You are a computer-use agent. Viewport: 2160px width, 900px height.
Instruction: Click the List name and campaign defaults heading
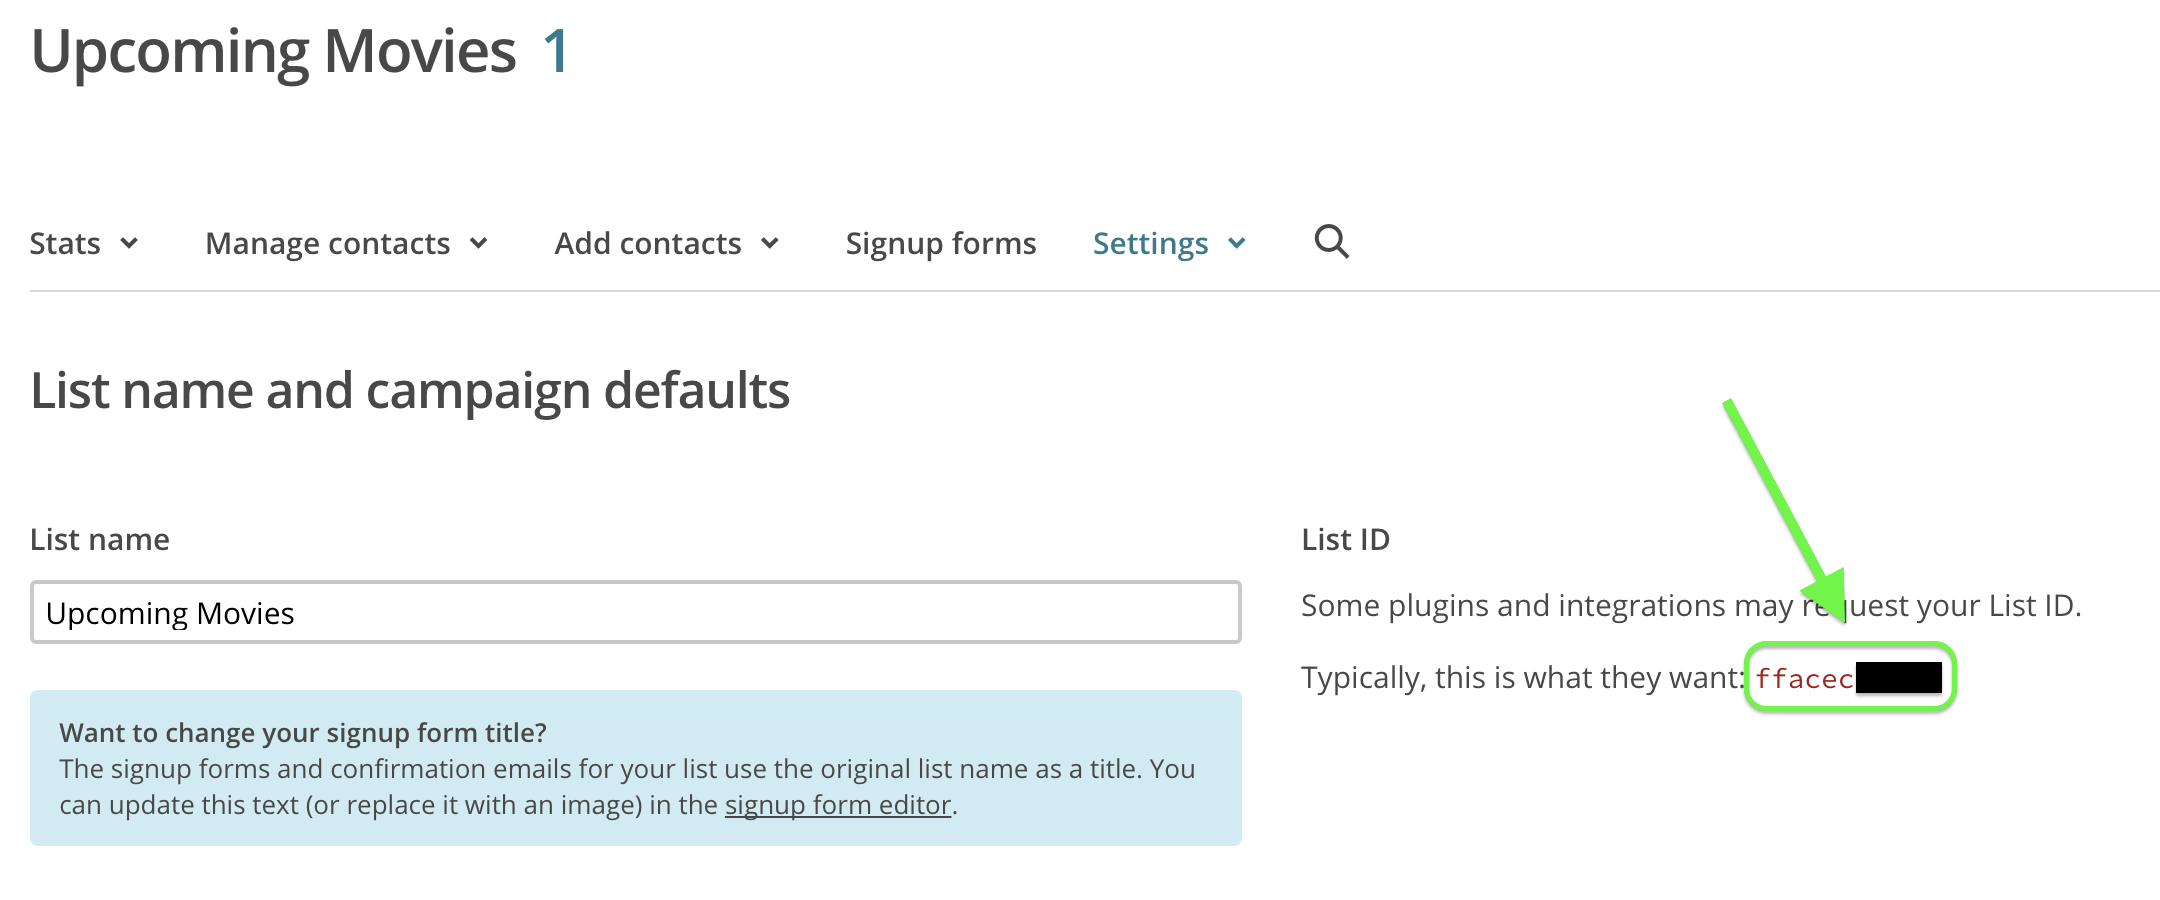coord(410,390)
